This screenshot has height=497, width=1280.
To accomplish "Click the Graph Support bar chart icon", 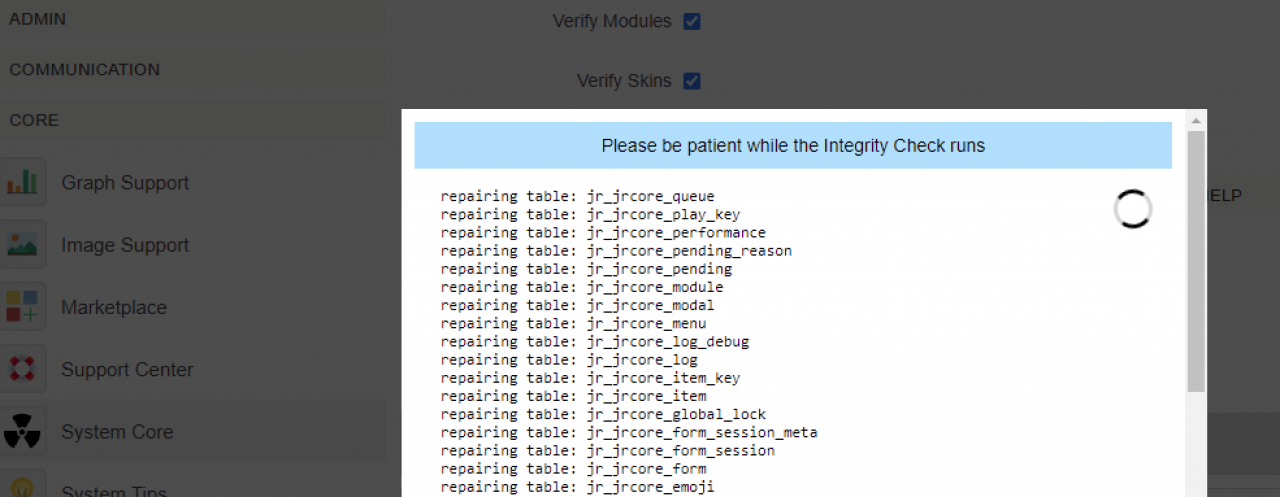I will coord(22,183).
